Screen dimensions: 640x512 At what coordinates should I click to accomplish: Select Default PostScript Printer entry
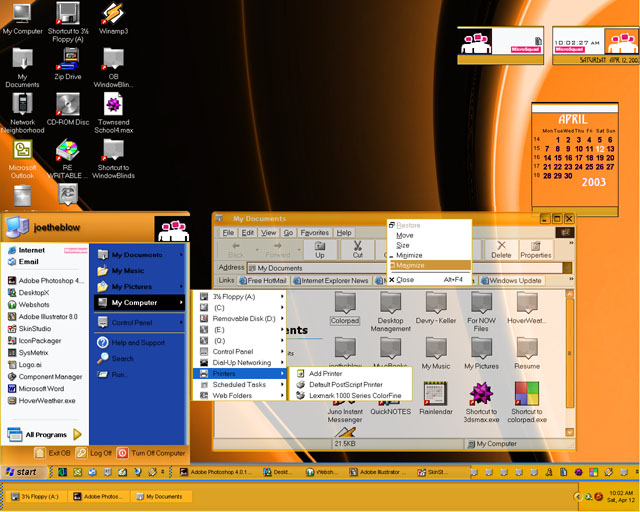(350, 385)
